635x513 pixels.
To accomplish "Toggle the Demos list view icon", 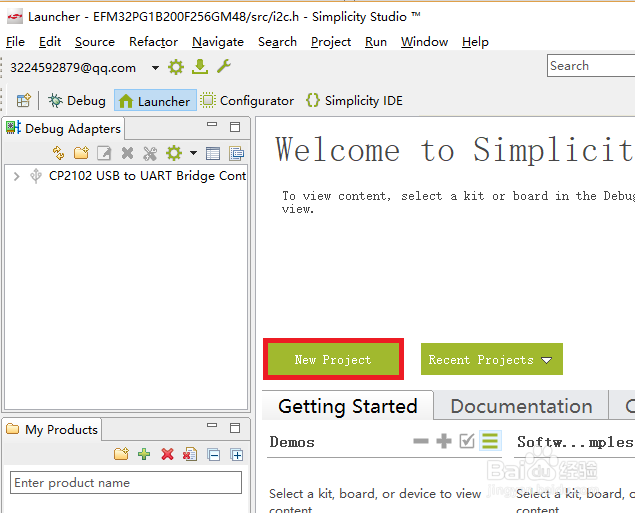I will point(490,441).
